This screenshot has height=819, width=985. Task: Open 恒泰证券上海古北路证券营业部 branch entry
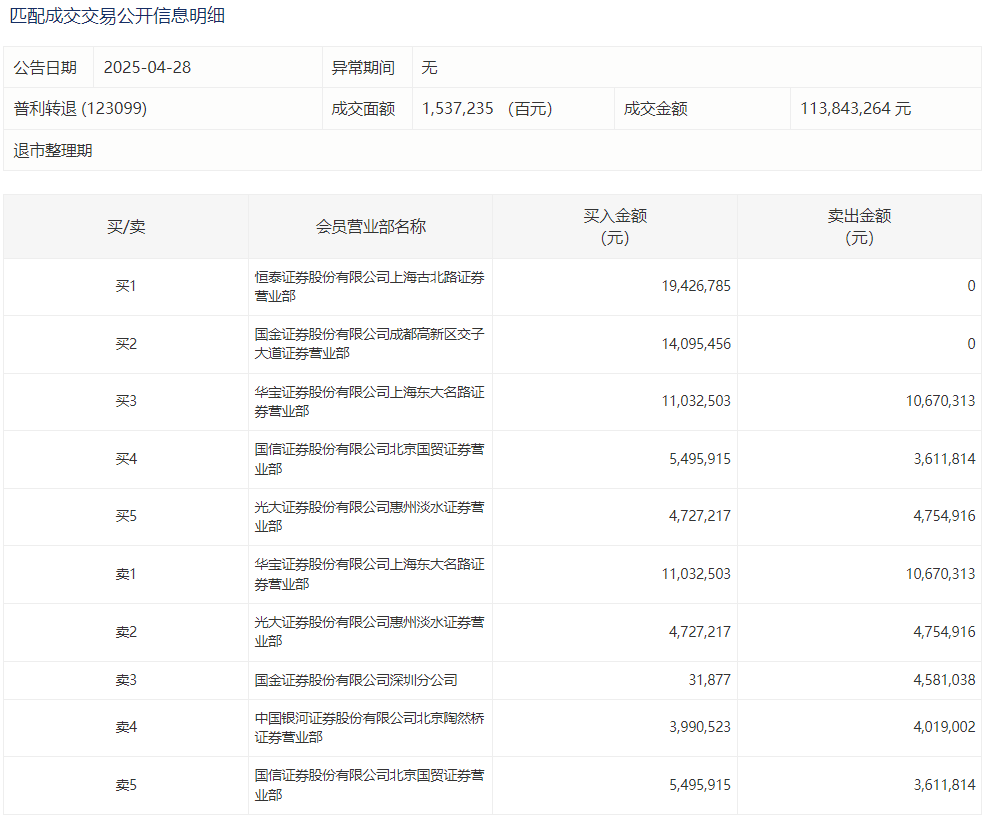[369, 287]
